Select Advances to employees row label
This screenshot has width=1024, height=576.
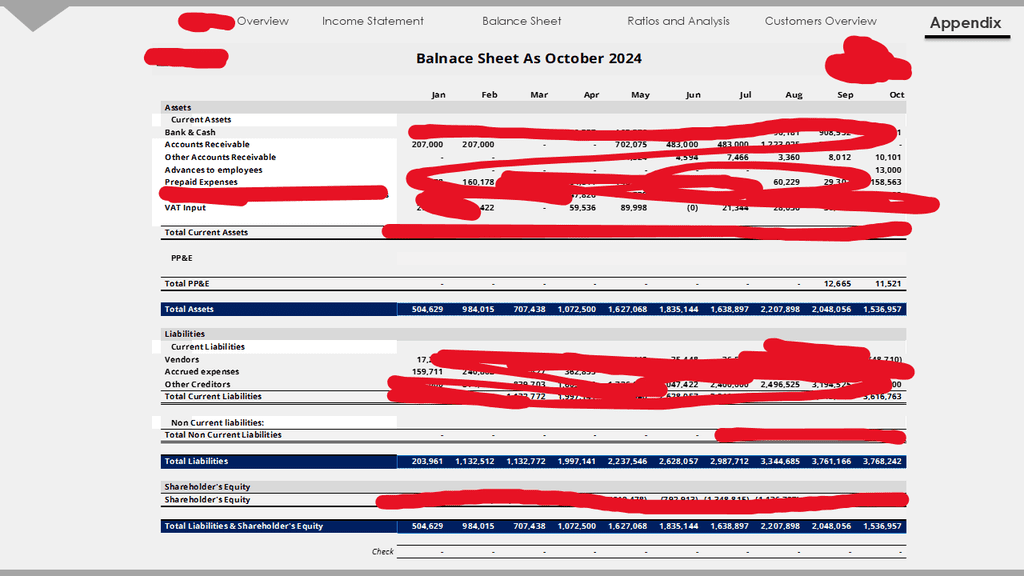214,170
